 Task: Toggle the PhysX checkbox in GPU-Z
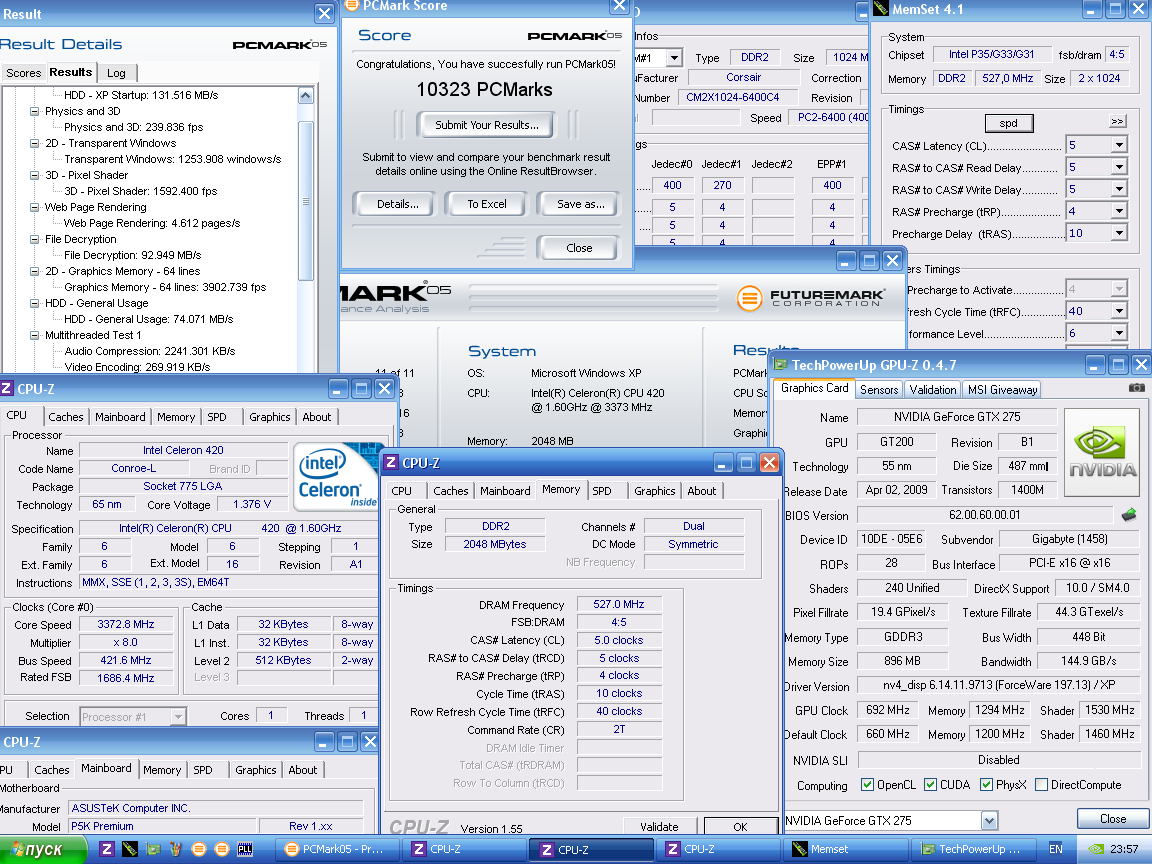tap(986, 785)
